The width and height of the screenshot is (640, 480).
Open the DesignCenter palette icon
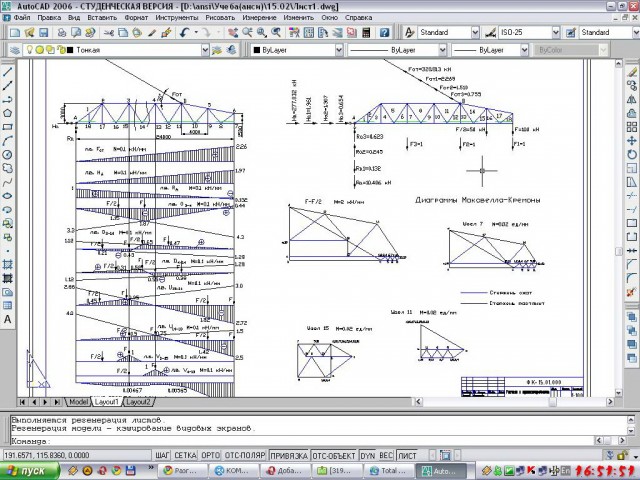point(309,33)
